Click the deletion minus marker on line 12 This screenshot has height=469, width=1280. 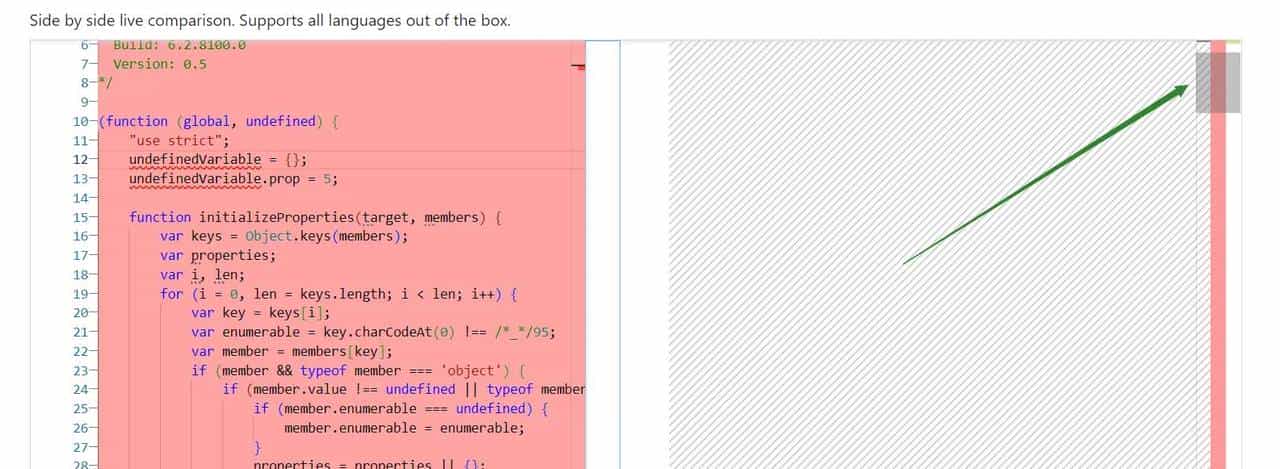(x=93, y=160)
